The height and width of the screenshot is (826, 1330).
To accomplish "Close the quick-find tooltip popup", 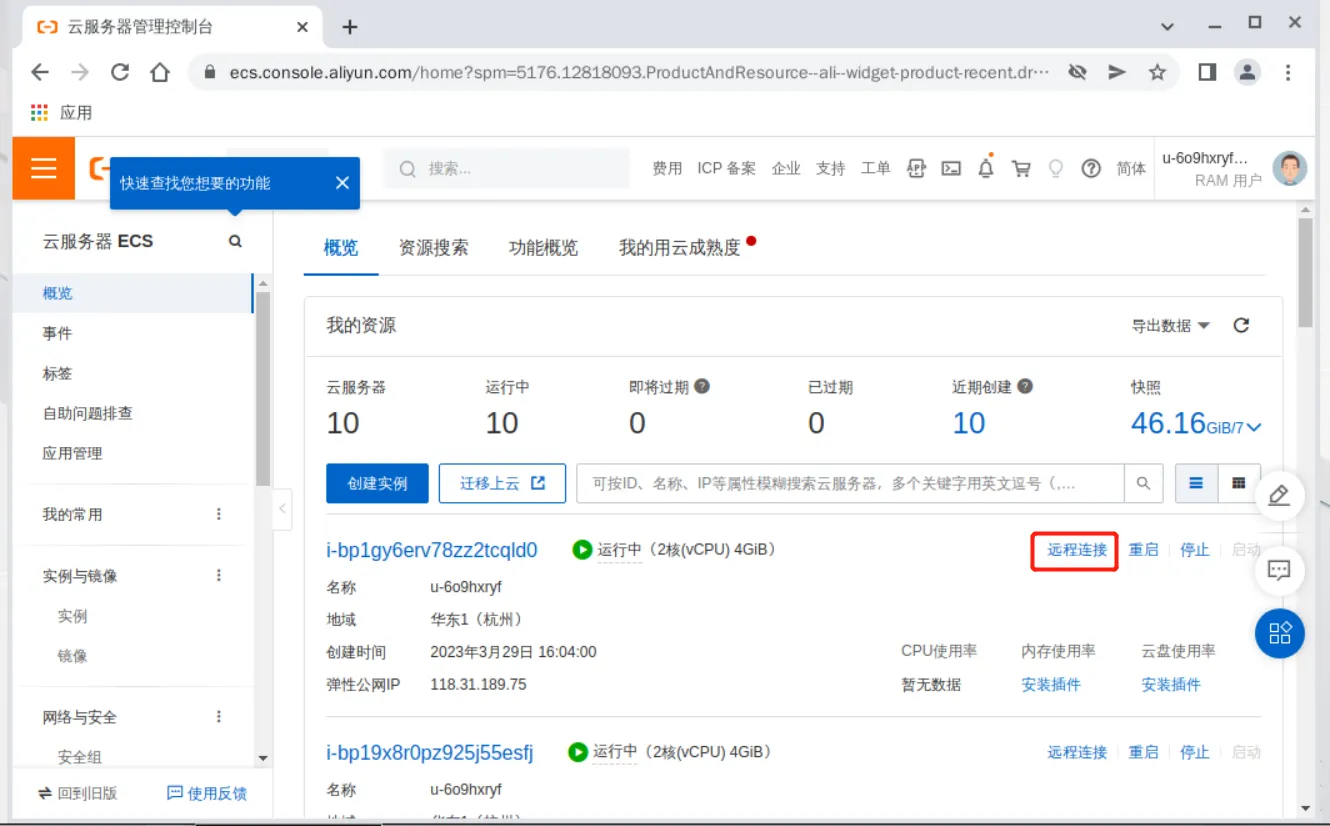I will (342, 183).
